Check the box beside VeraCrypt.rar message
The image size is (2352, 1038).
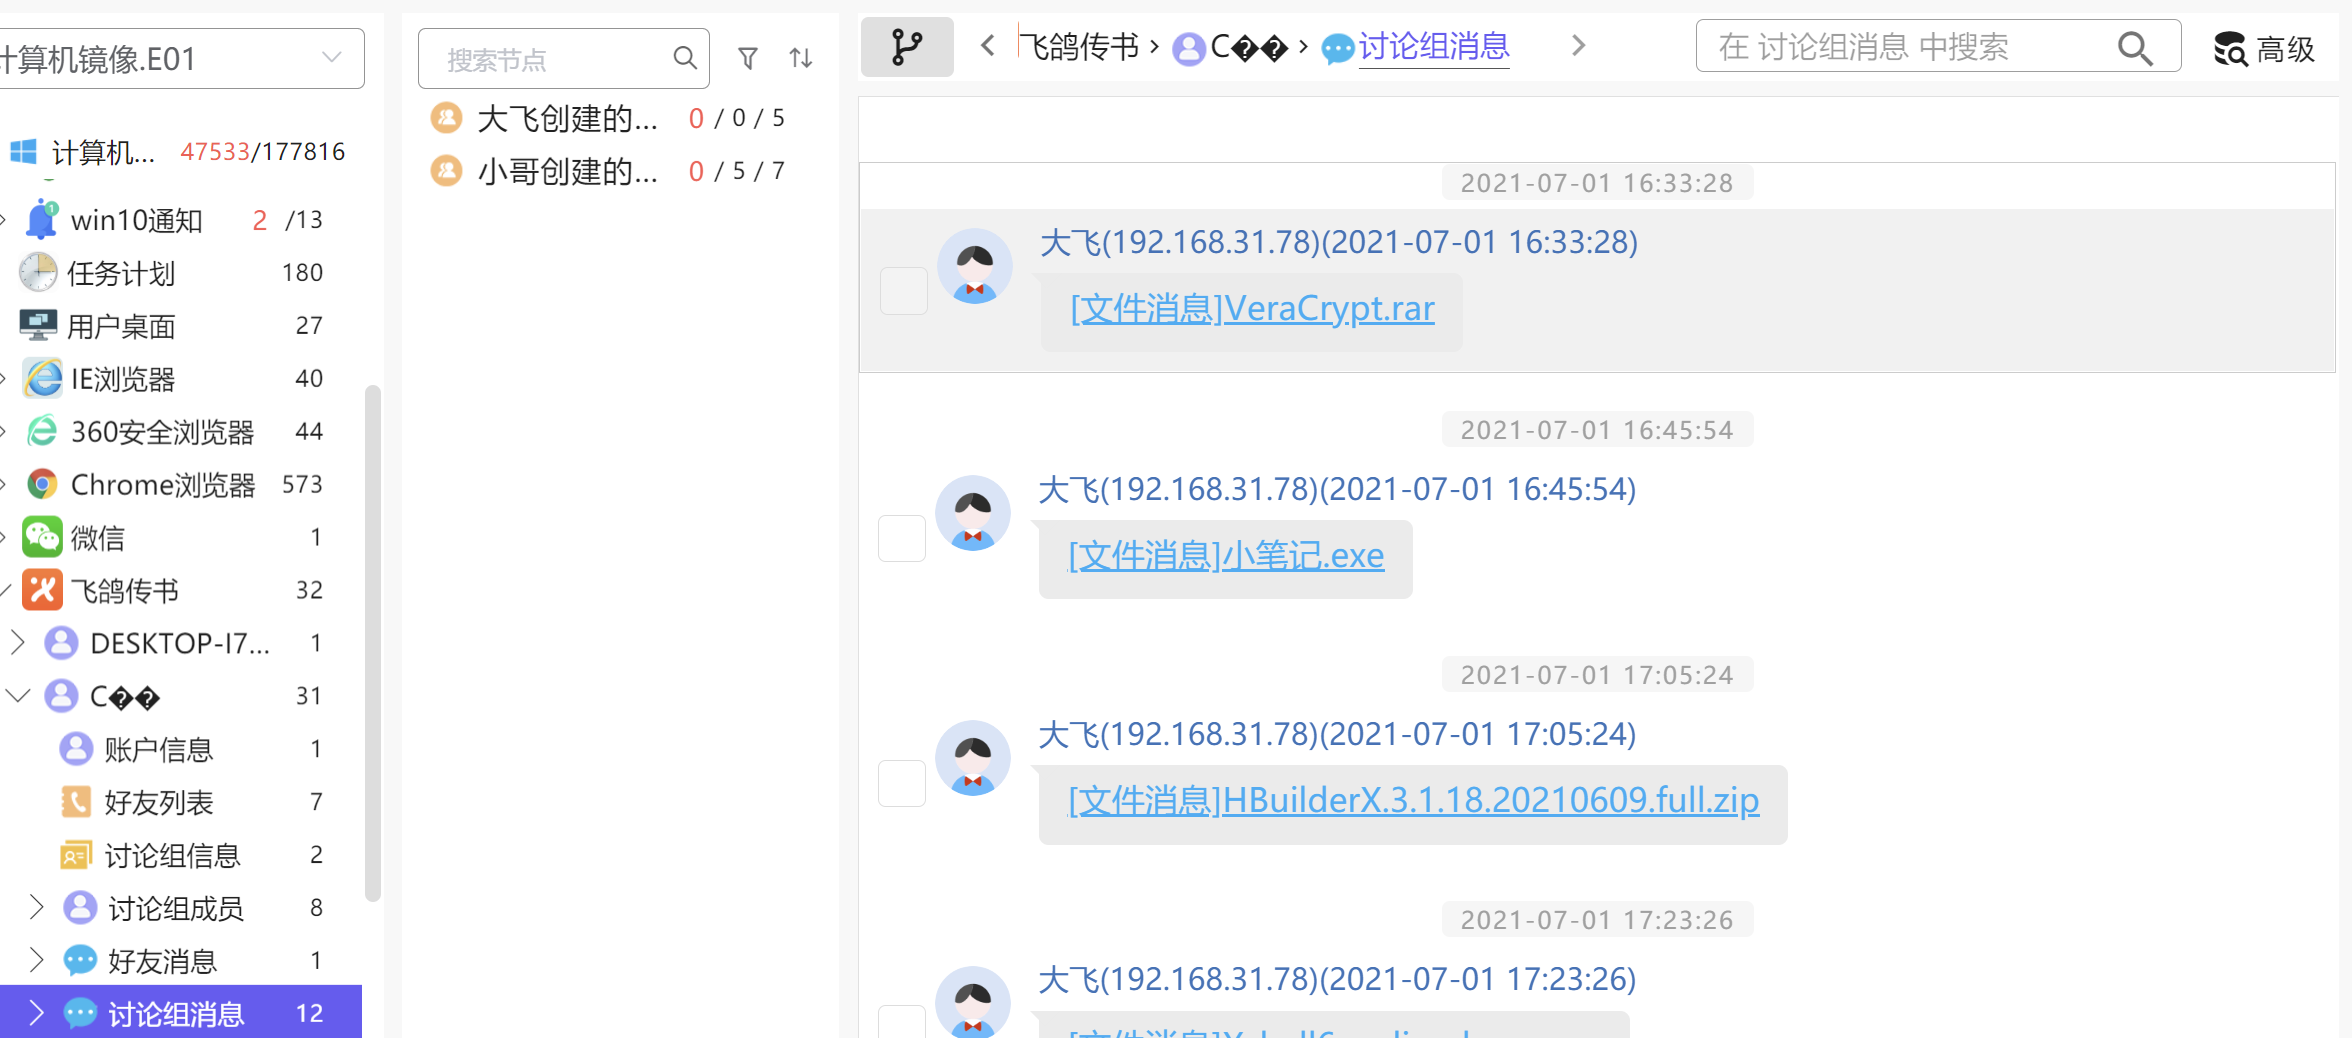click(903, 291)
